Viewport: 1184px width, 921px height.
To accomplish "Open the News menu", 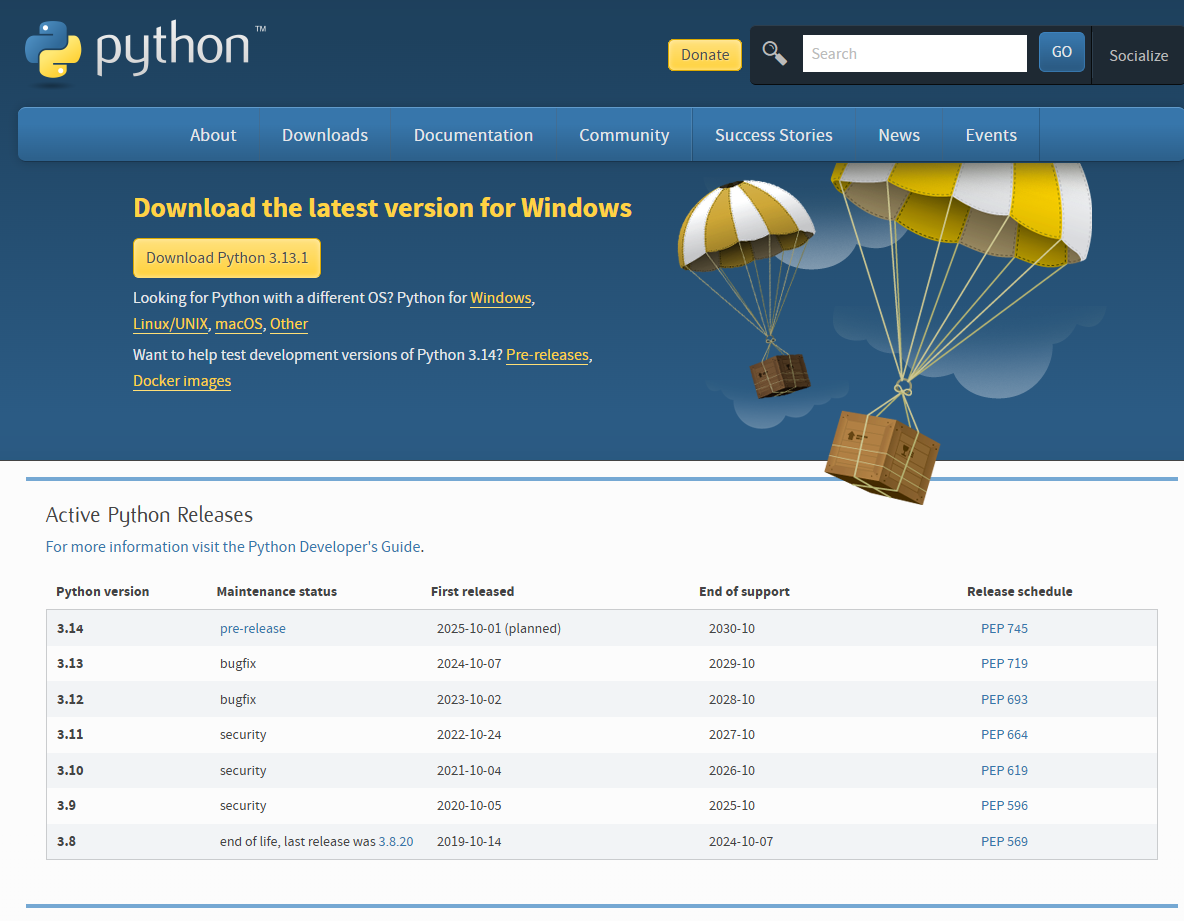I will 899,135.
